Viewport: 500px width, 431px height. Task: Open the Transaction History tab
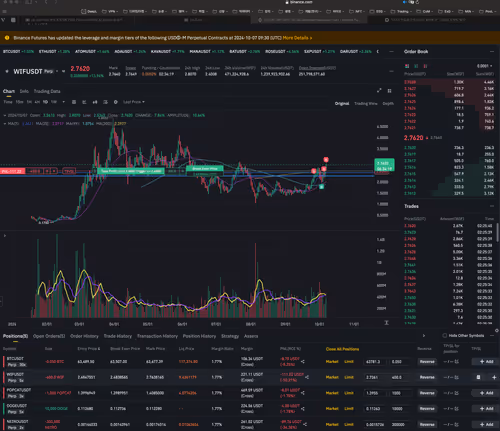coord(157,336)
